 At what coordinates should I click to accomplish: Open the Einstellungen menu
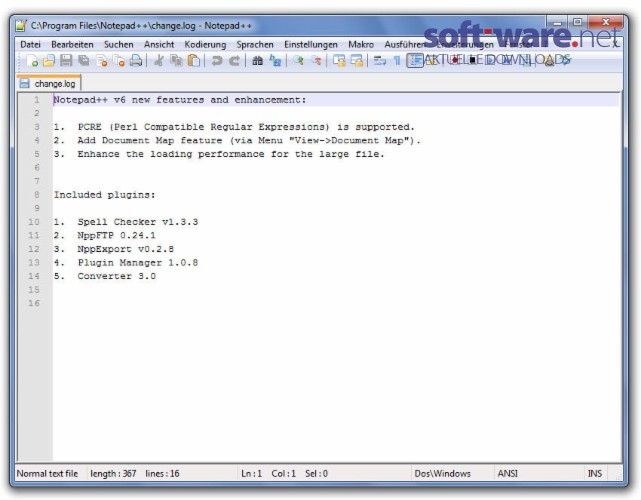[x=311, y=44]
